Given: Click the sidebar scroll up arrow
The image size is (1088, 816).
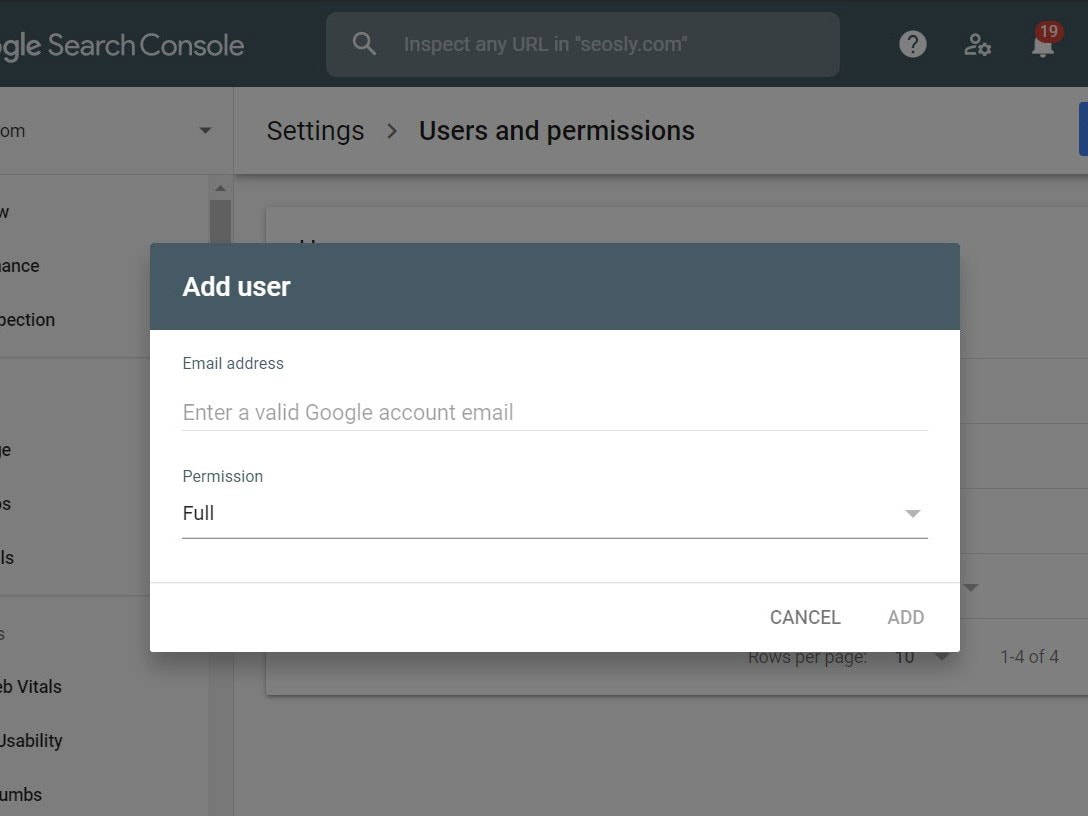Looking at the screenshot, I should click(x=220, y=188).
